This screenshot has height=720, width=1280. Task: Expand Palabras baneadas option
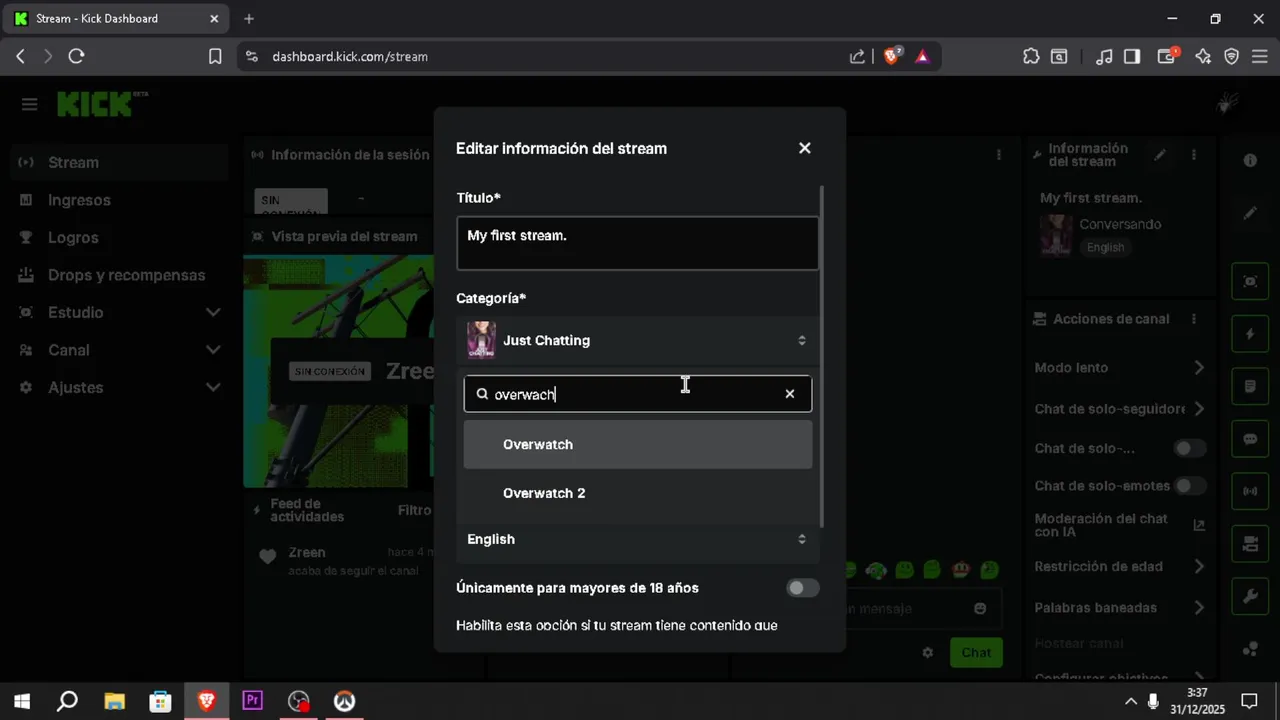click(1119, 608)
